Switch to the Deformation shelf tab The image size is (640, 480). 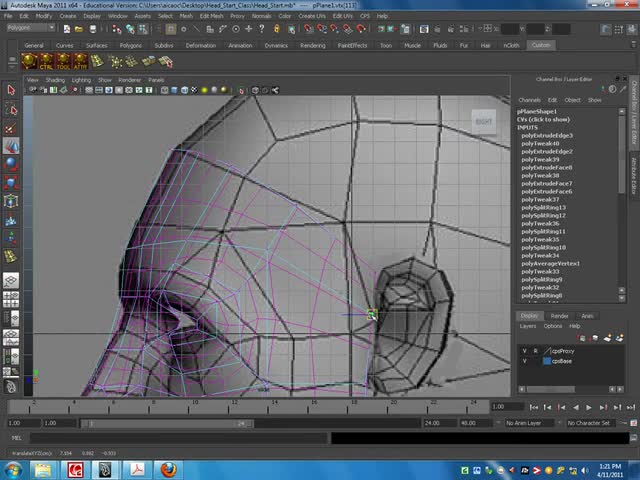click(x=200, y=45)
